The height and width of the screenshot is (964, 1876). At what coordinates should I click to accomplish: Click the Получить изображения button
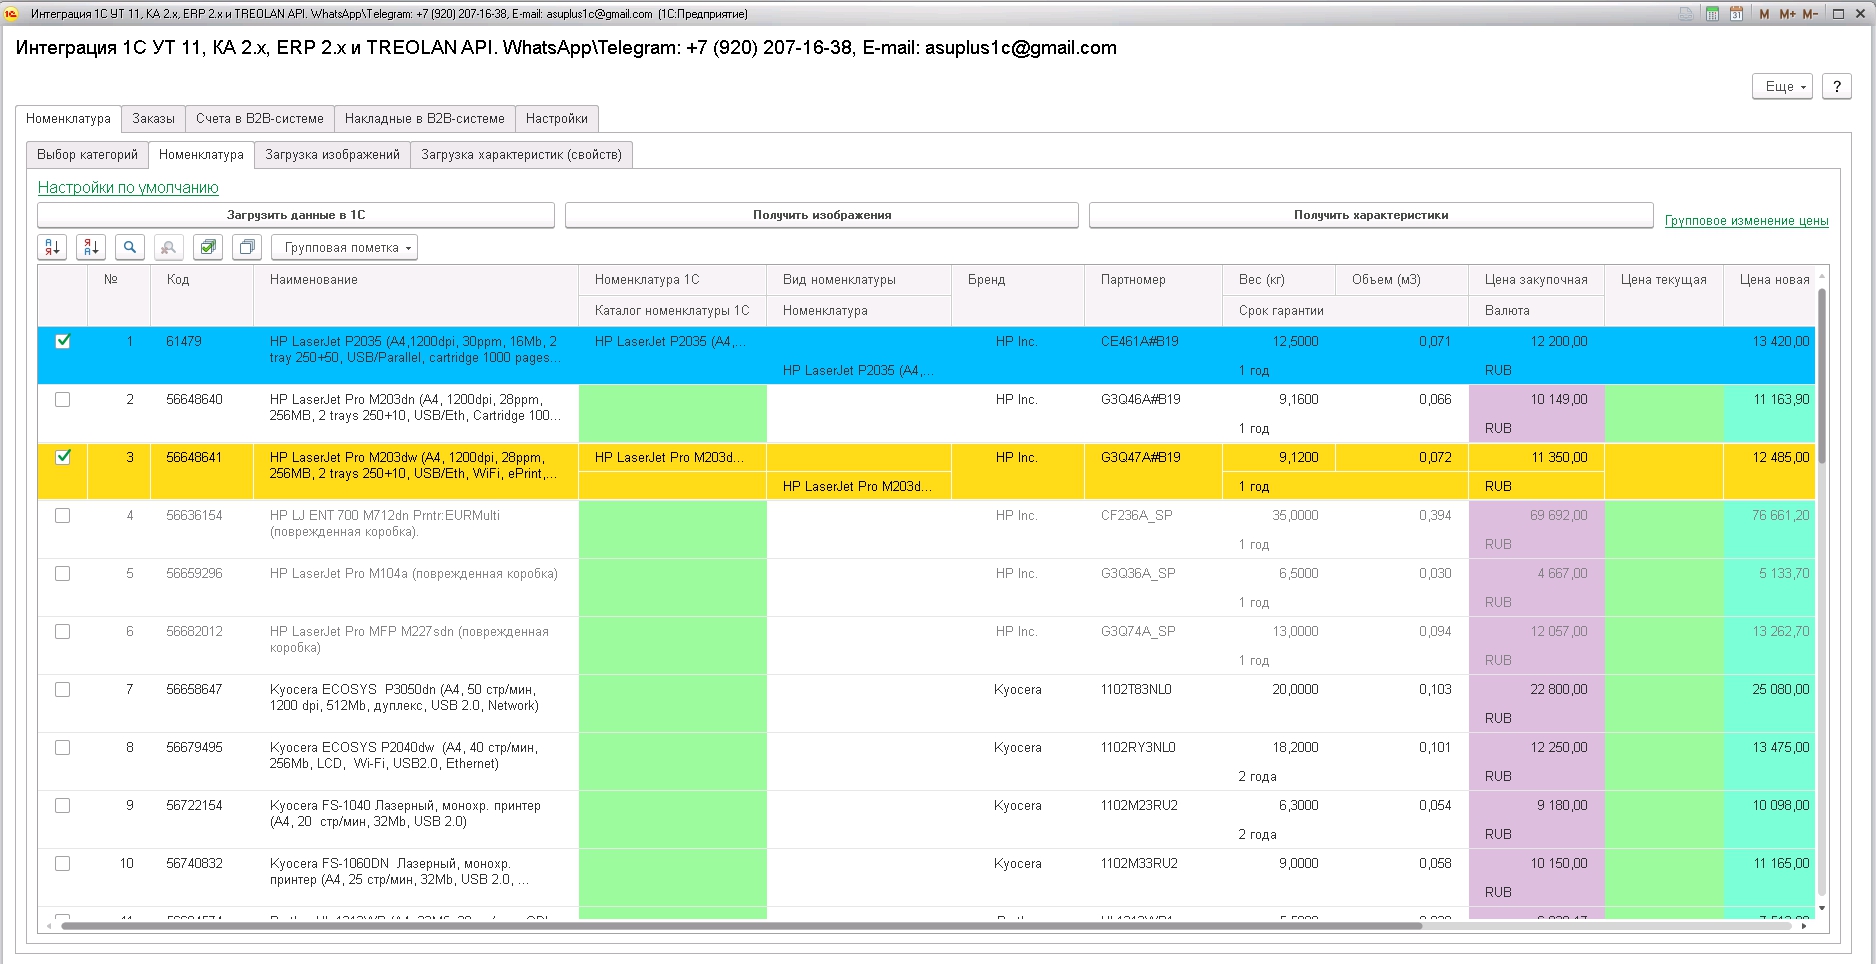[822, 215]
